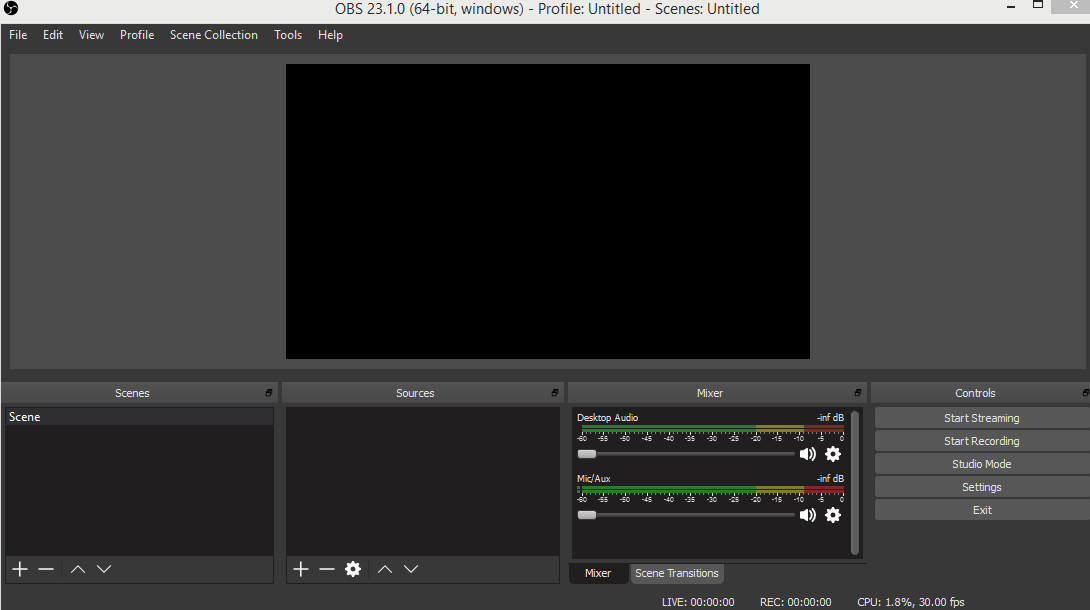Click the LIVE timer in status bar
The width and height of the screenshot is (1090, 610).
click(x=698, y=602)
